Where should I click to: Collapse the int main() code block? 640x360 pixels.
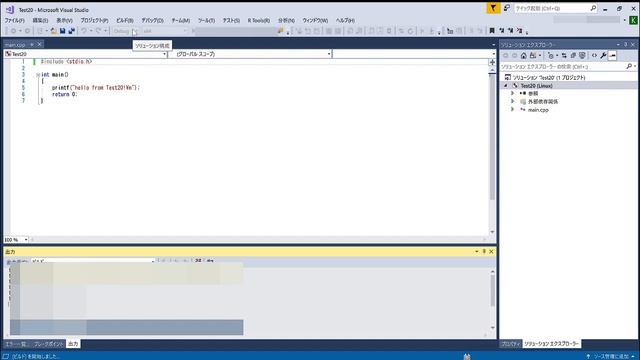tap(38, 75)
